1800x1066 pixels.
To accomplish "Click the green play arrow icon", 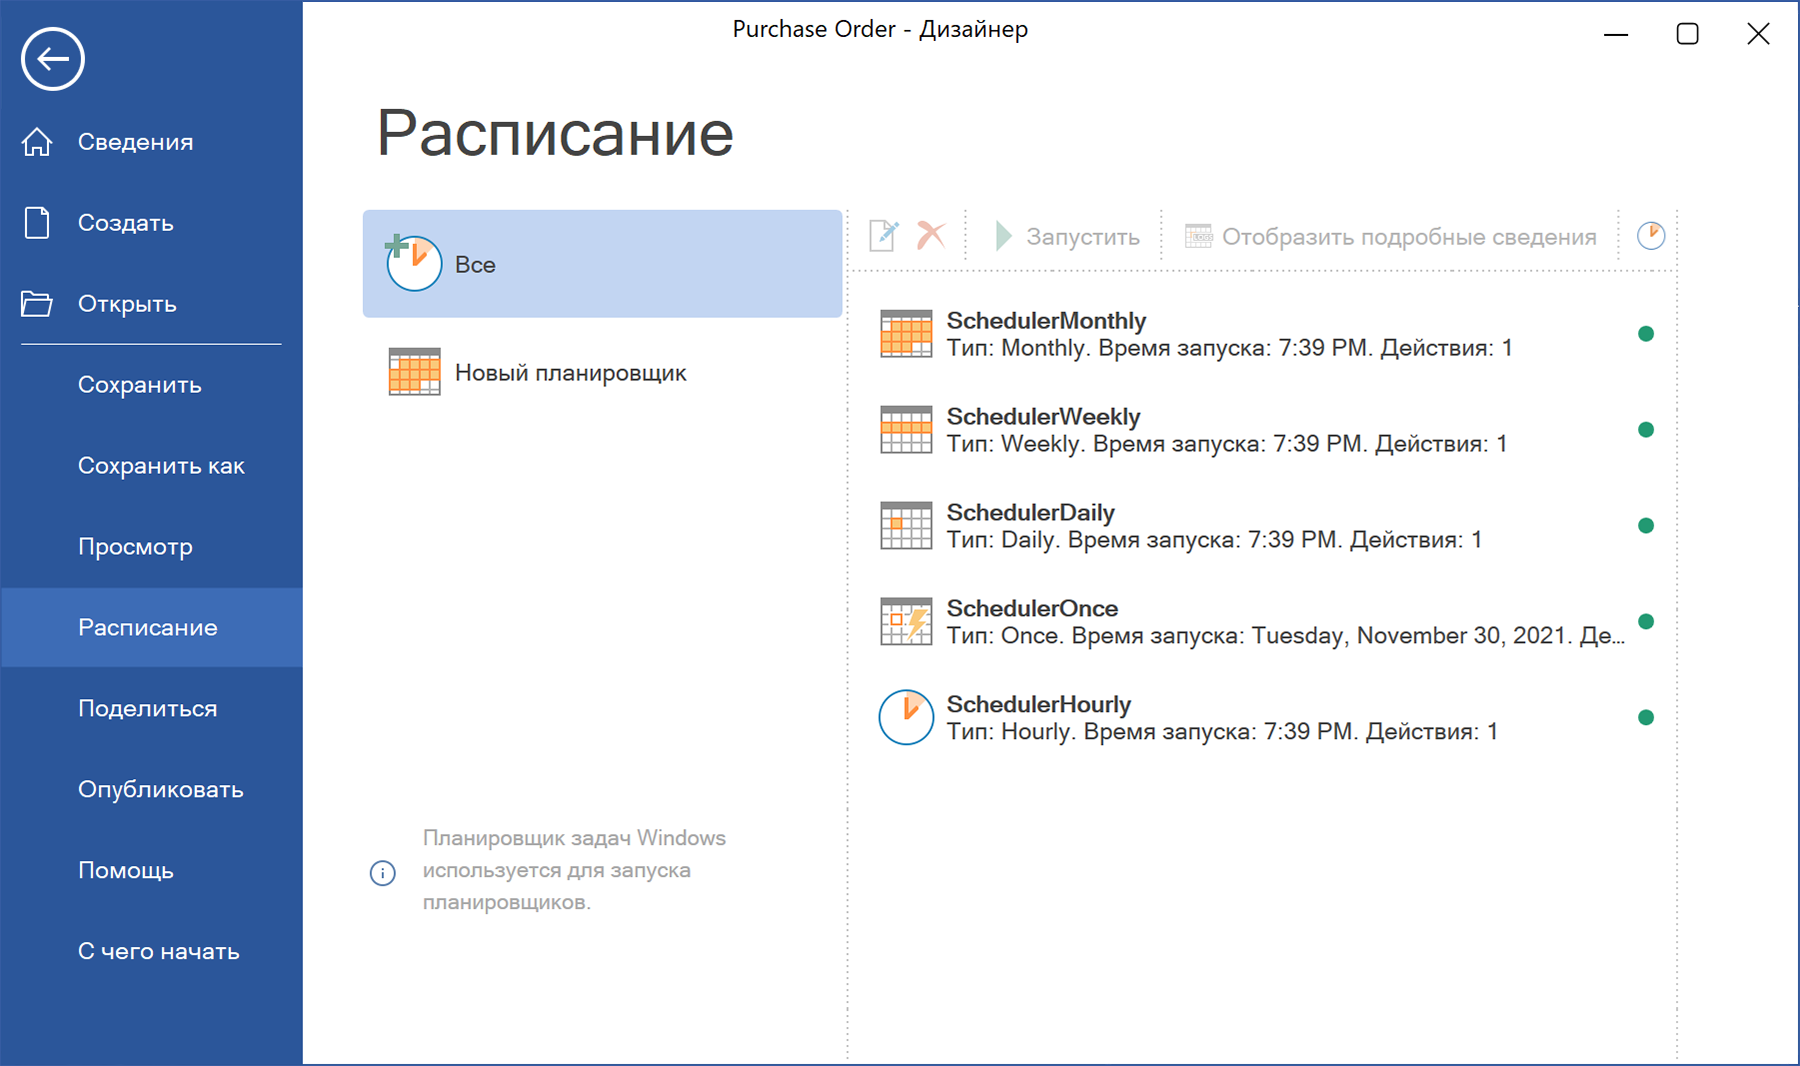I will [x=1004, y=236].
